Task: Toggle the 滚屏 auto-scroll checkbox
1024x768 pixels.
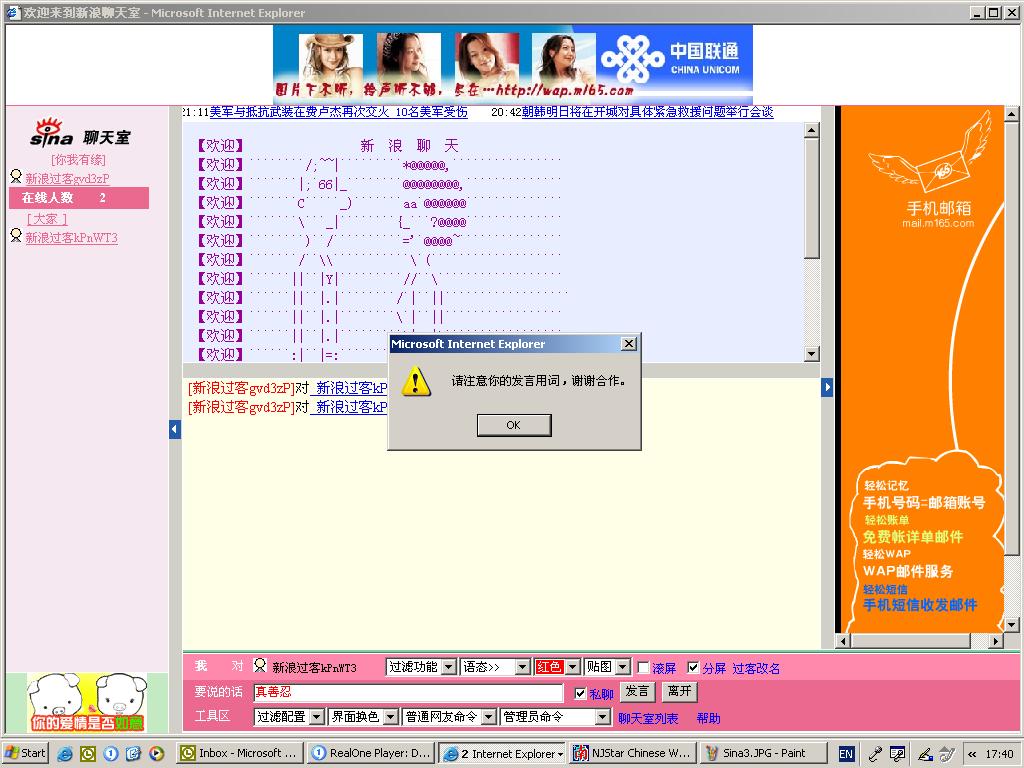Action: (x=643, y=667)
